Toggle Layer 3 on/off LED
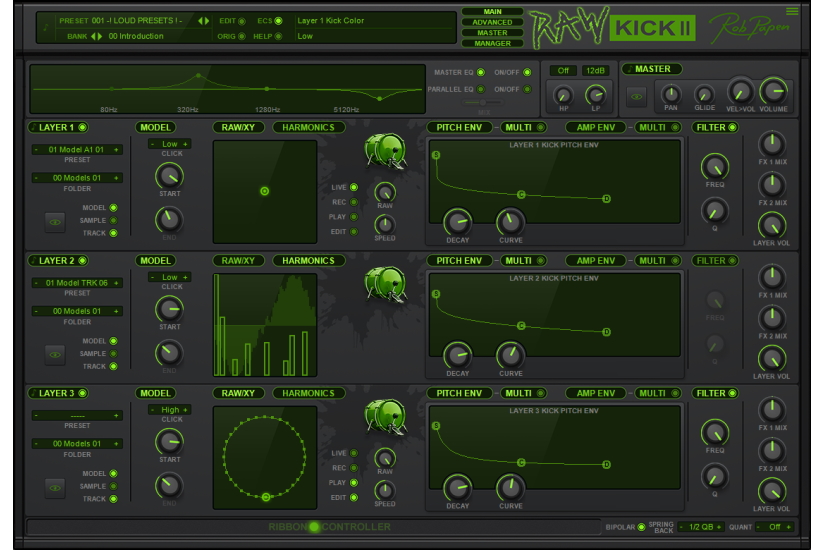Image resolution: width=820 pixels, height=550 pixels. (x=82, y=393)
